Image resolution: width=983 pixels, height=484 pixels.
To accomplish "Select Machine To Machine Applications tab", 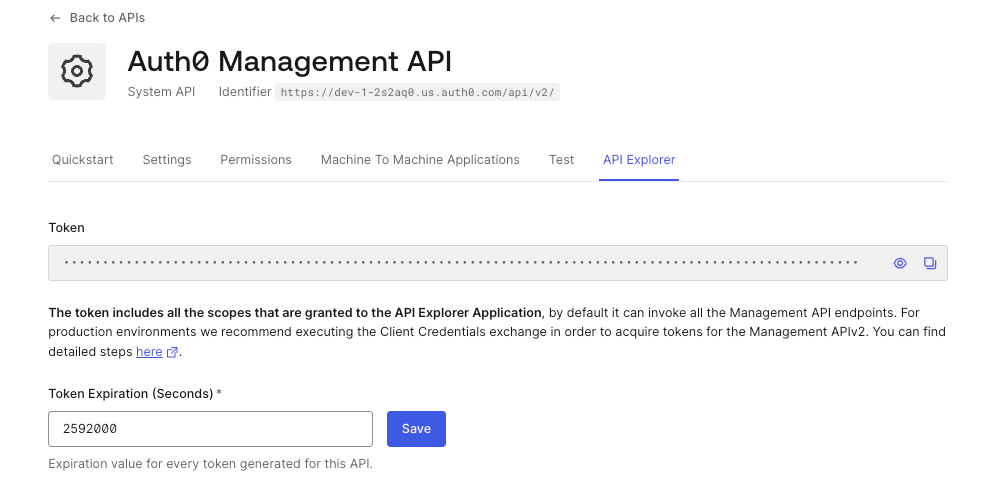I will [x=420, y=160].
